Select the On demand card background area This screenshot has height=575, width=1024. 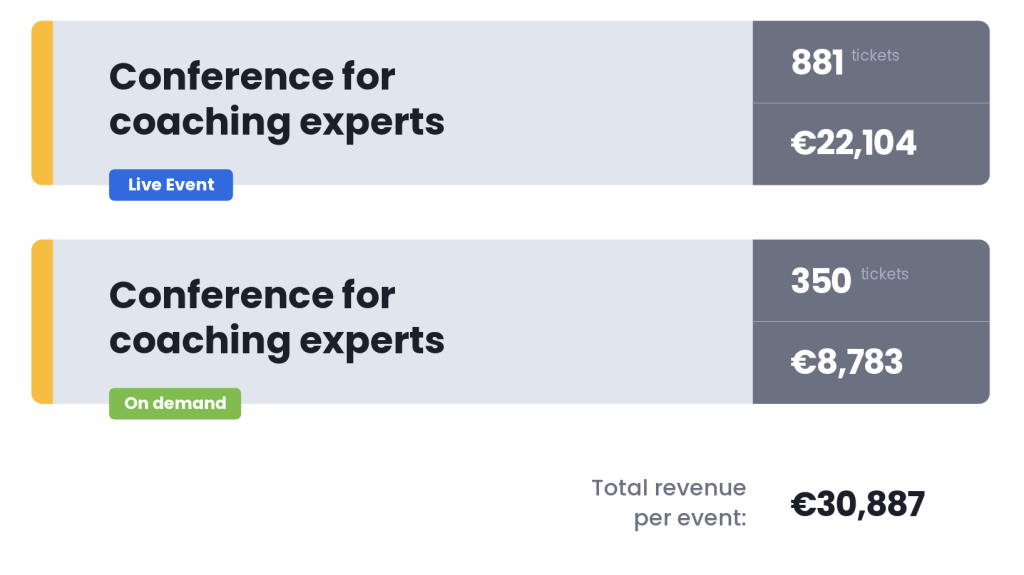click(x=588, y=321)
